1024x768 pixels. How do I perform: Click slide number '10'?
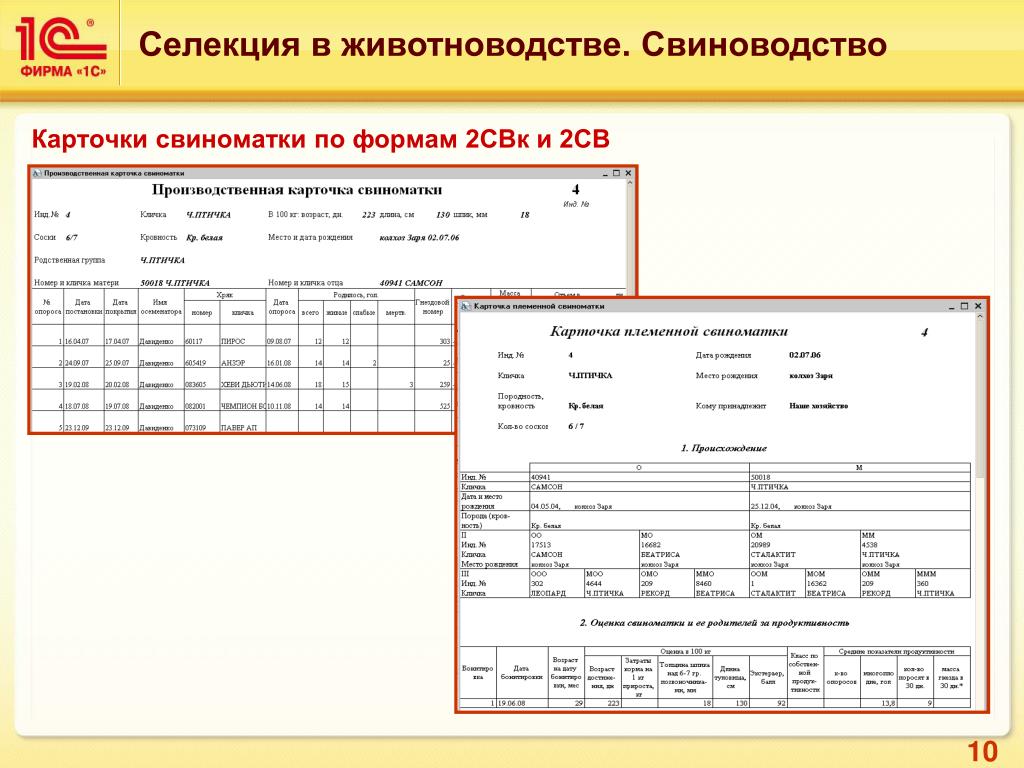[982, 752]
